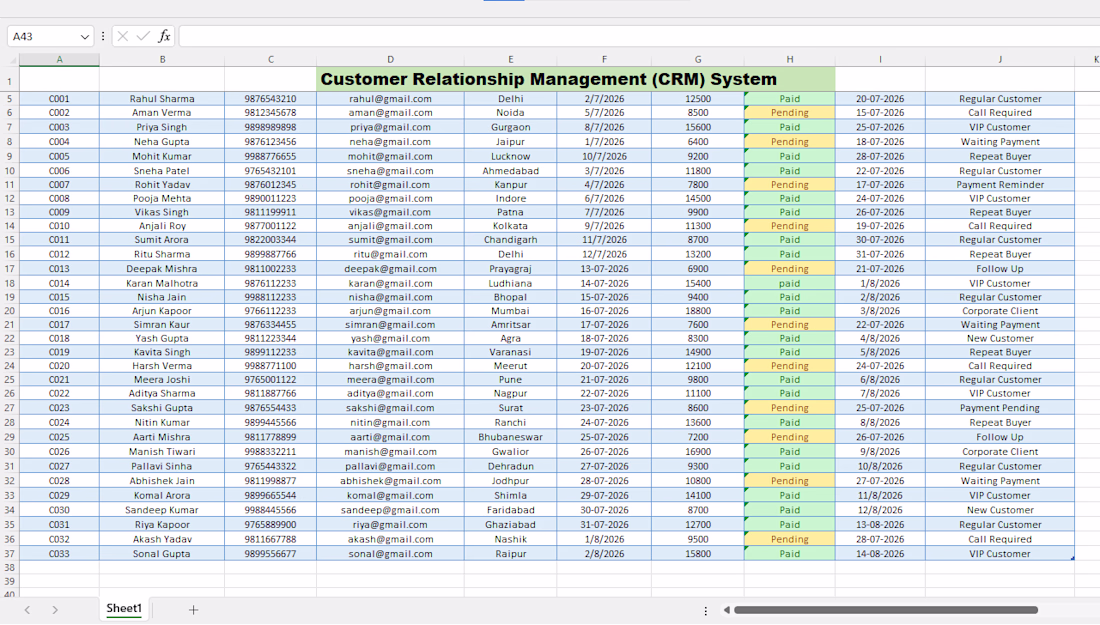Click the CRM System title cell

point(576,79)
